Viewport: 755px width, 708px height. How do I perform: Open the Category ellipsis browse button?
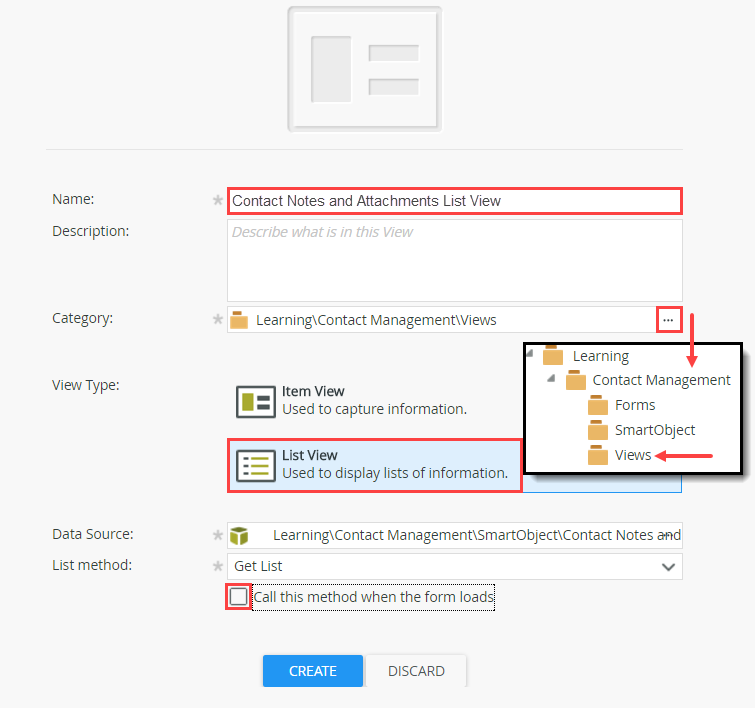669,320
